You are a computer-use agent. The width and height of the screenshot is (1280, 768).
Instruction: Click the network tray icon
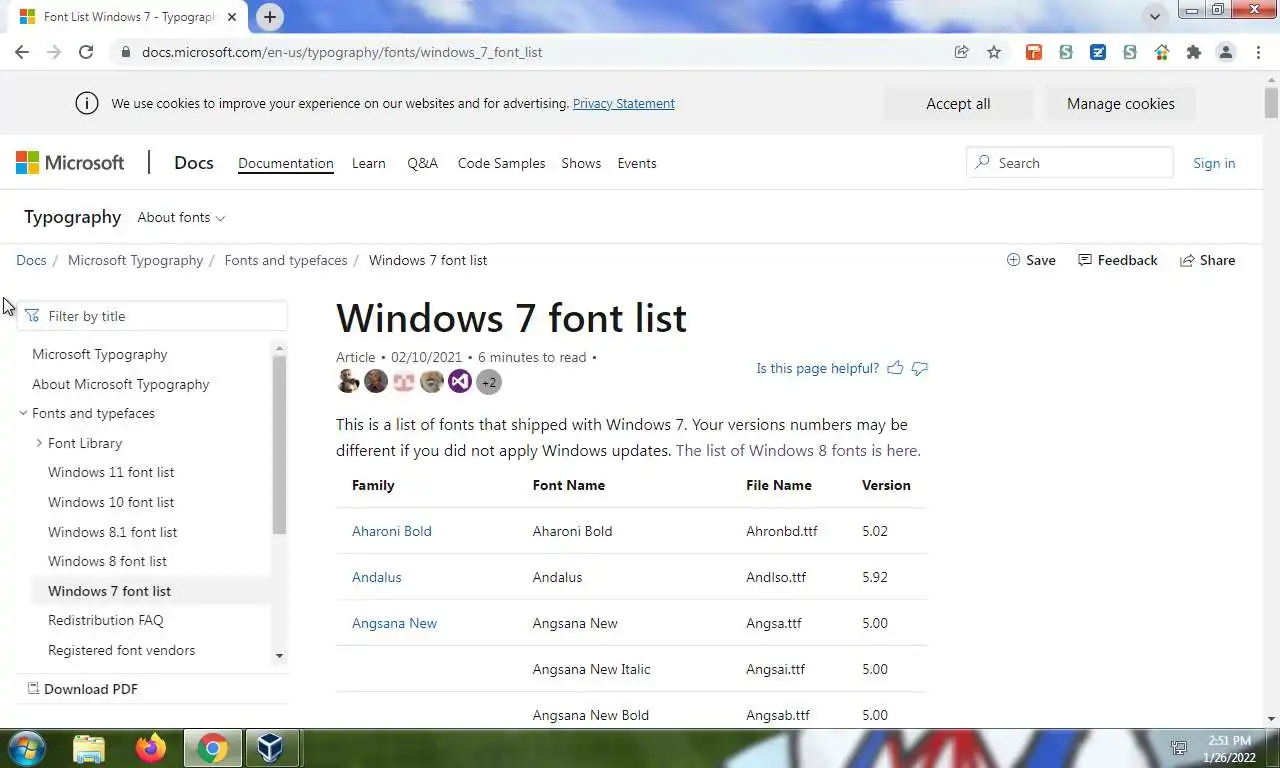tap(1180, 748)
